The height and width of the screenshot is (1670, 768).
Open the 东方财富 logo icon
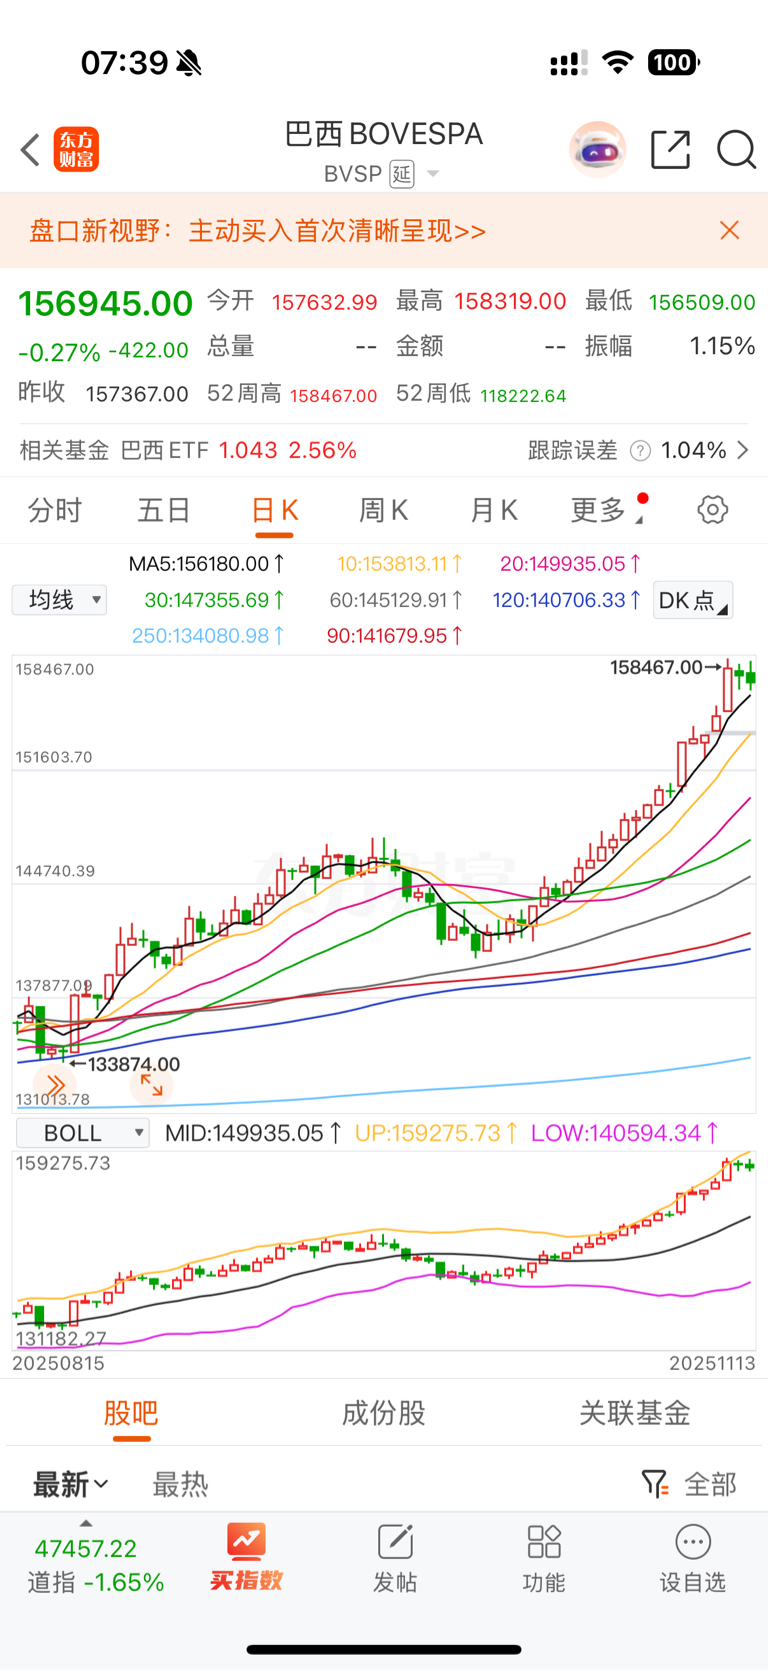(76, 150)
